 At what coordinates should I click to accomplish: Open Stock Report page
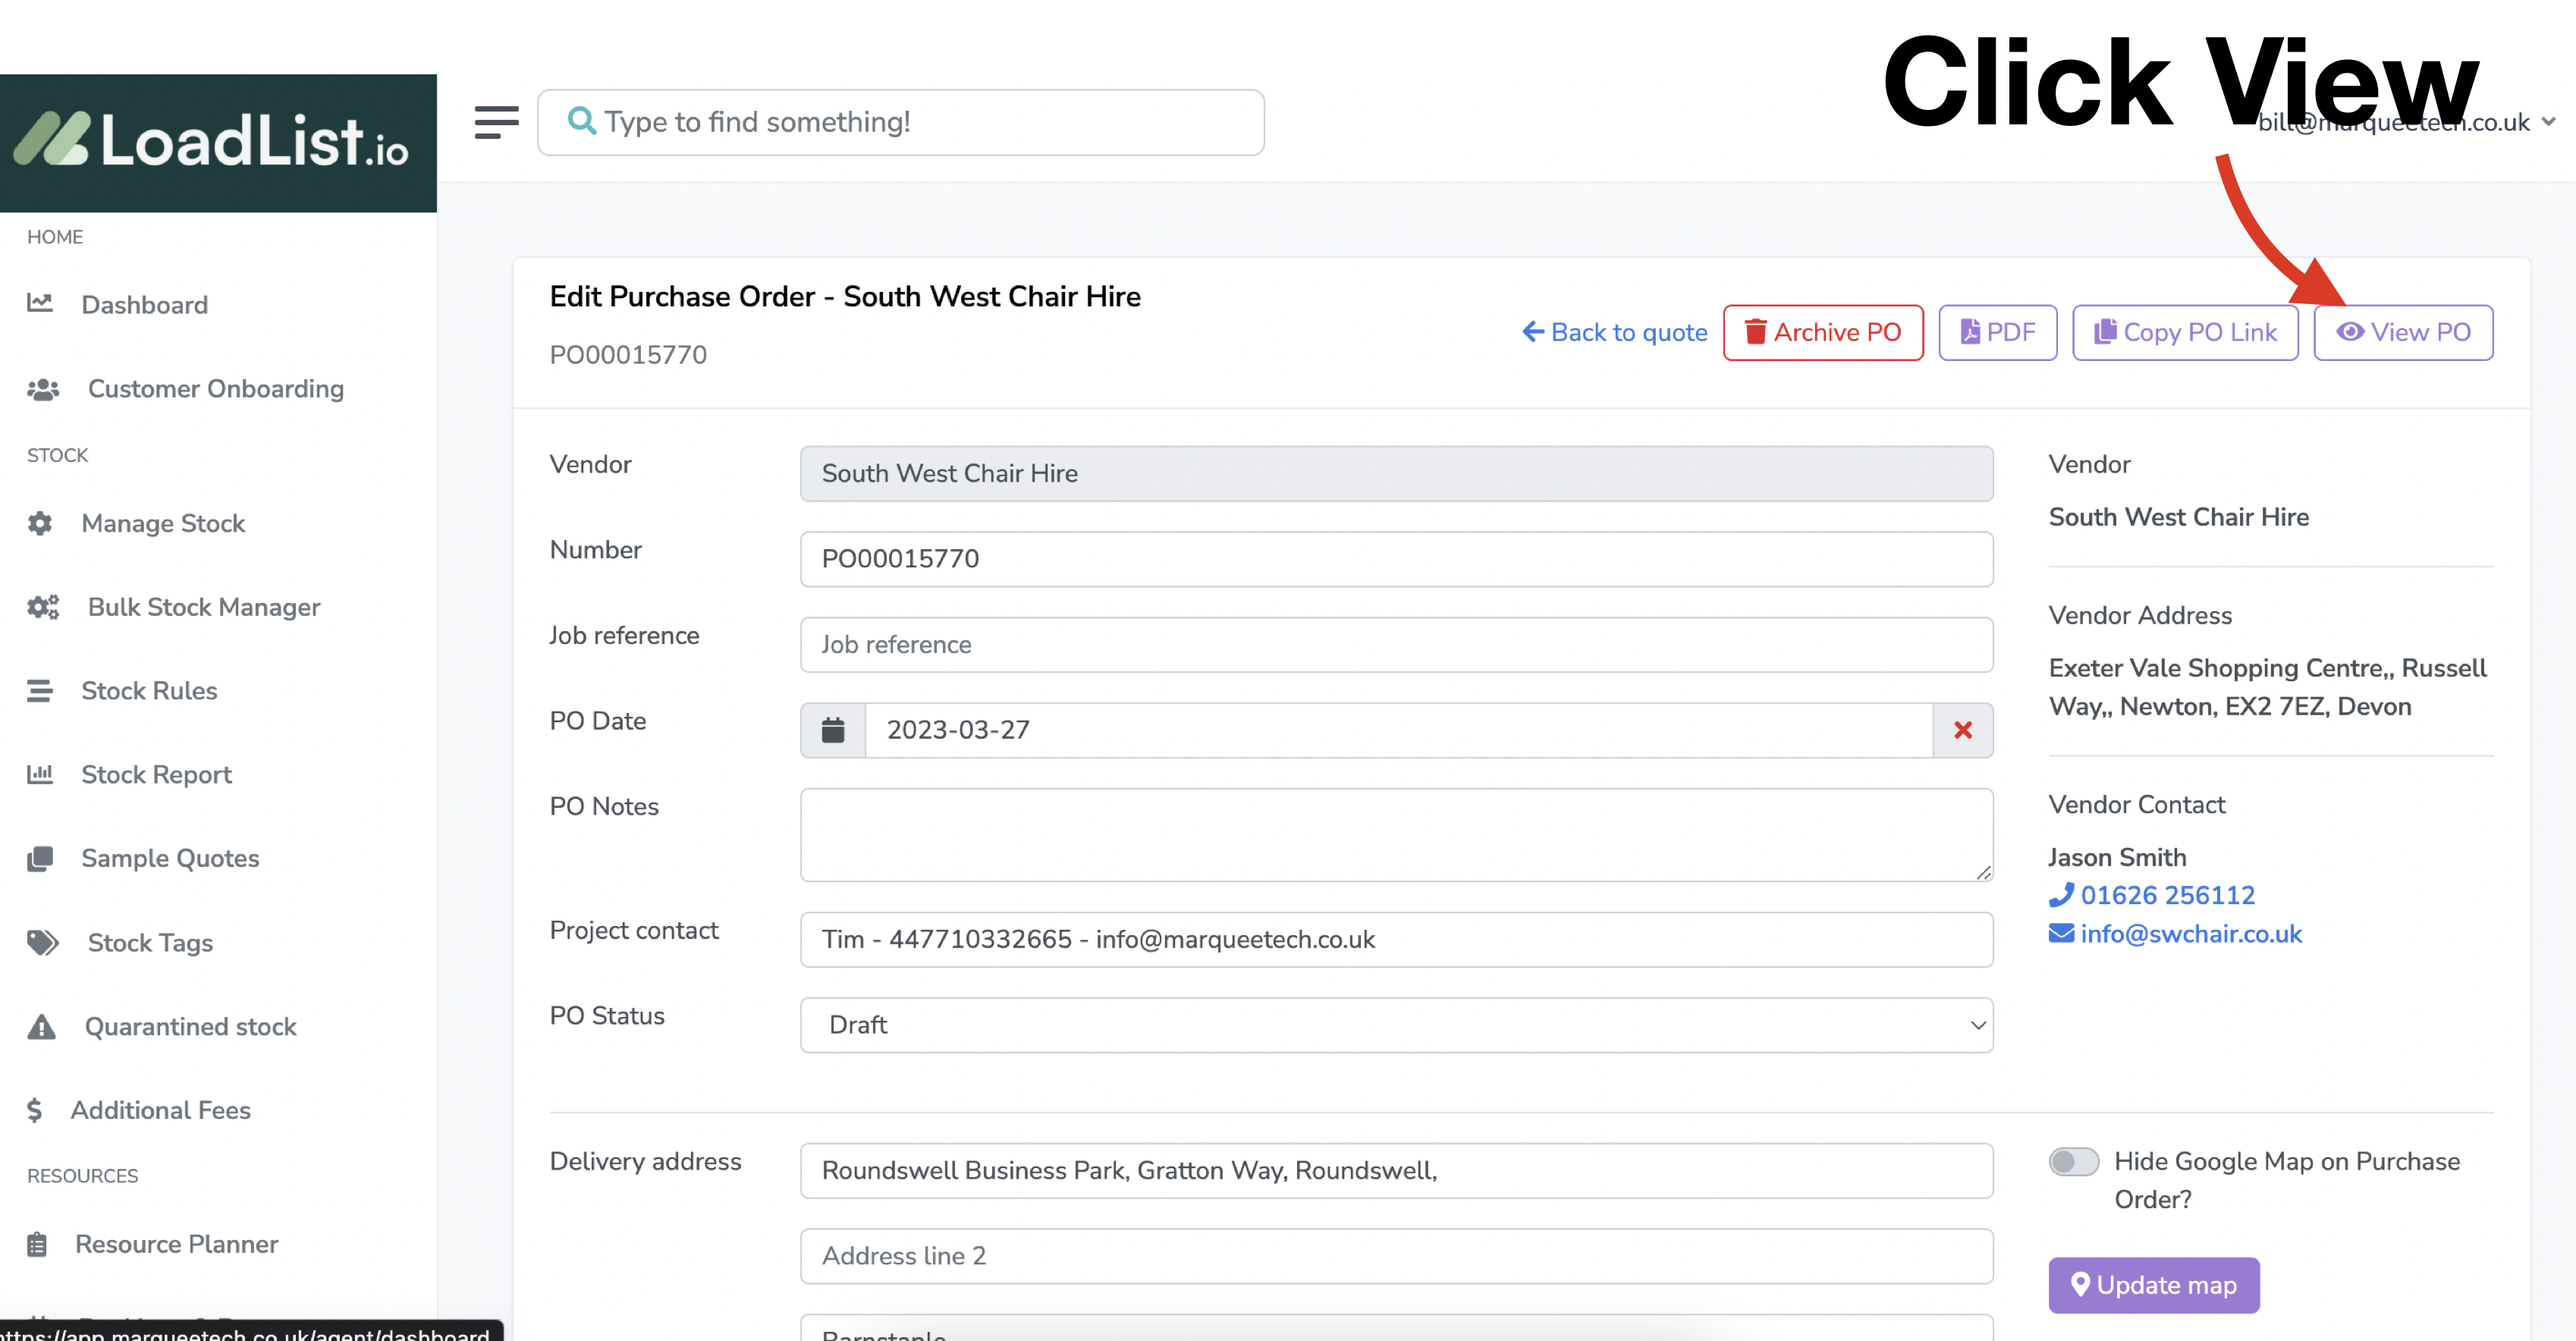pos(156,774)
